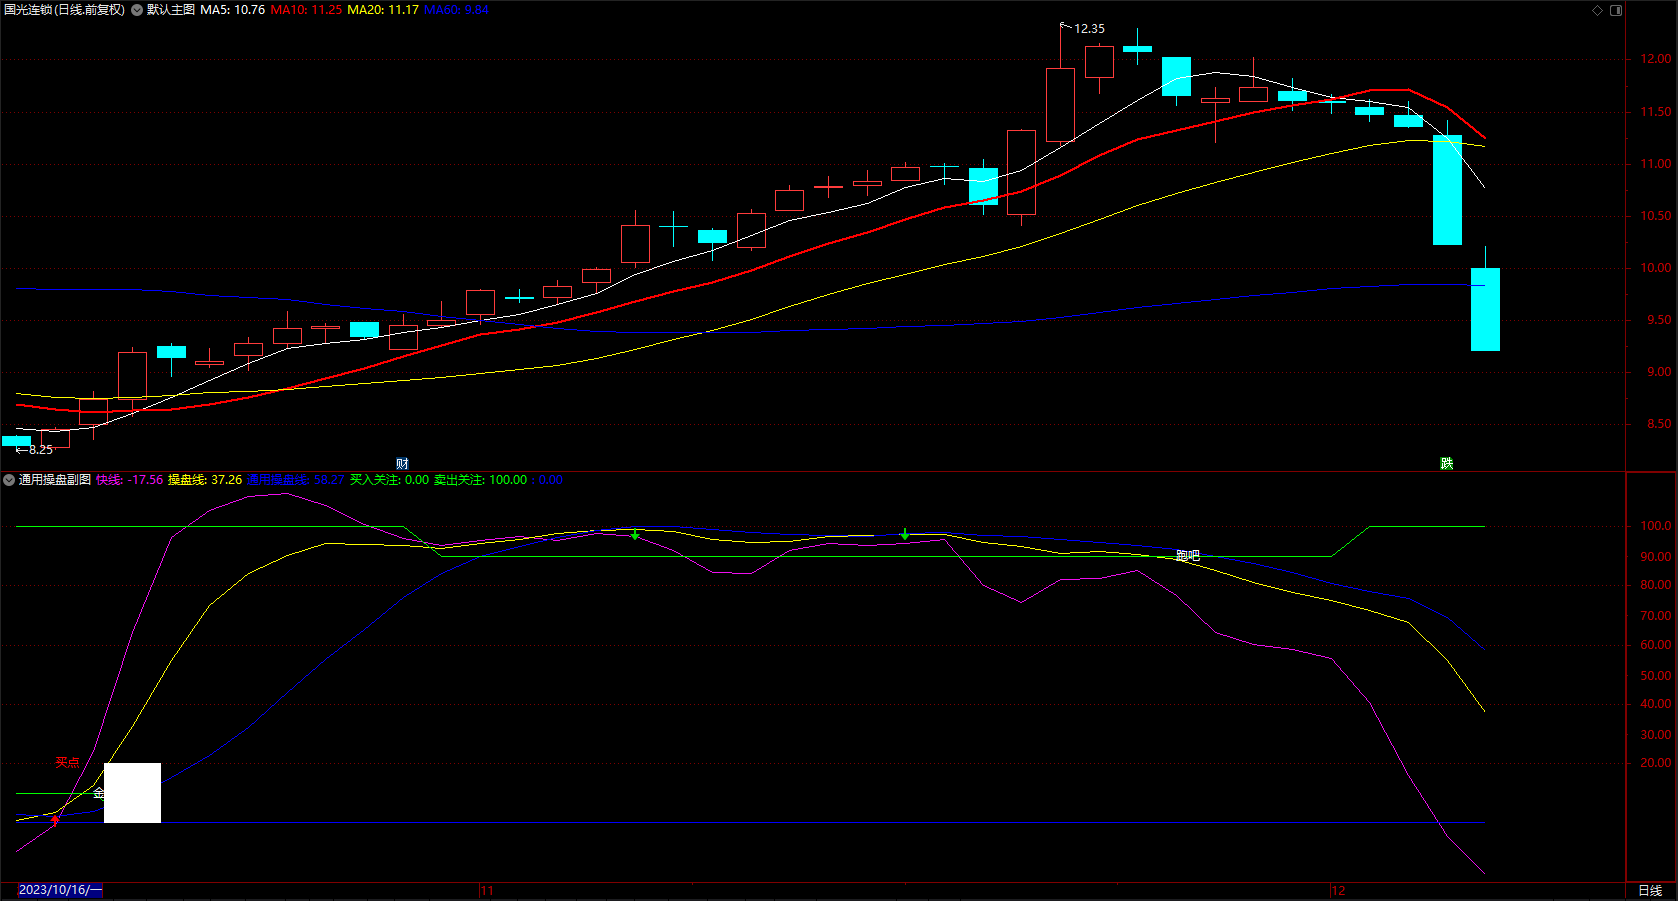Click the 日线 period button at bottom right

click(1650, 891)
